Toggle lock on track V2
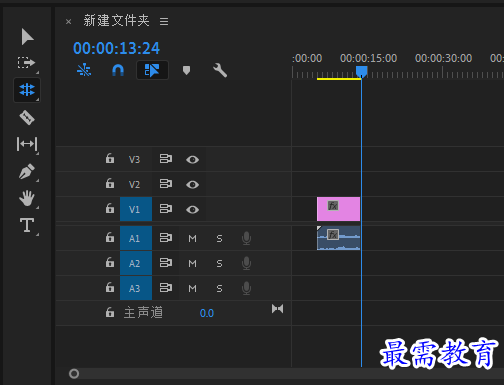This screenshot has height=385, width=504. [x=110, y=184]
